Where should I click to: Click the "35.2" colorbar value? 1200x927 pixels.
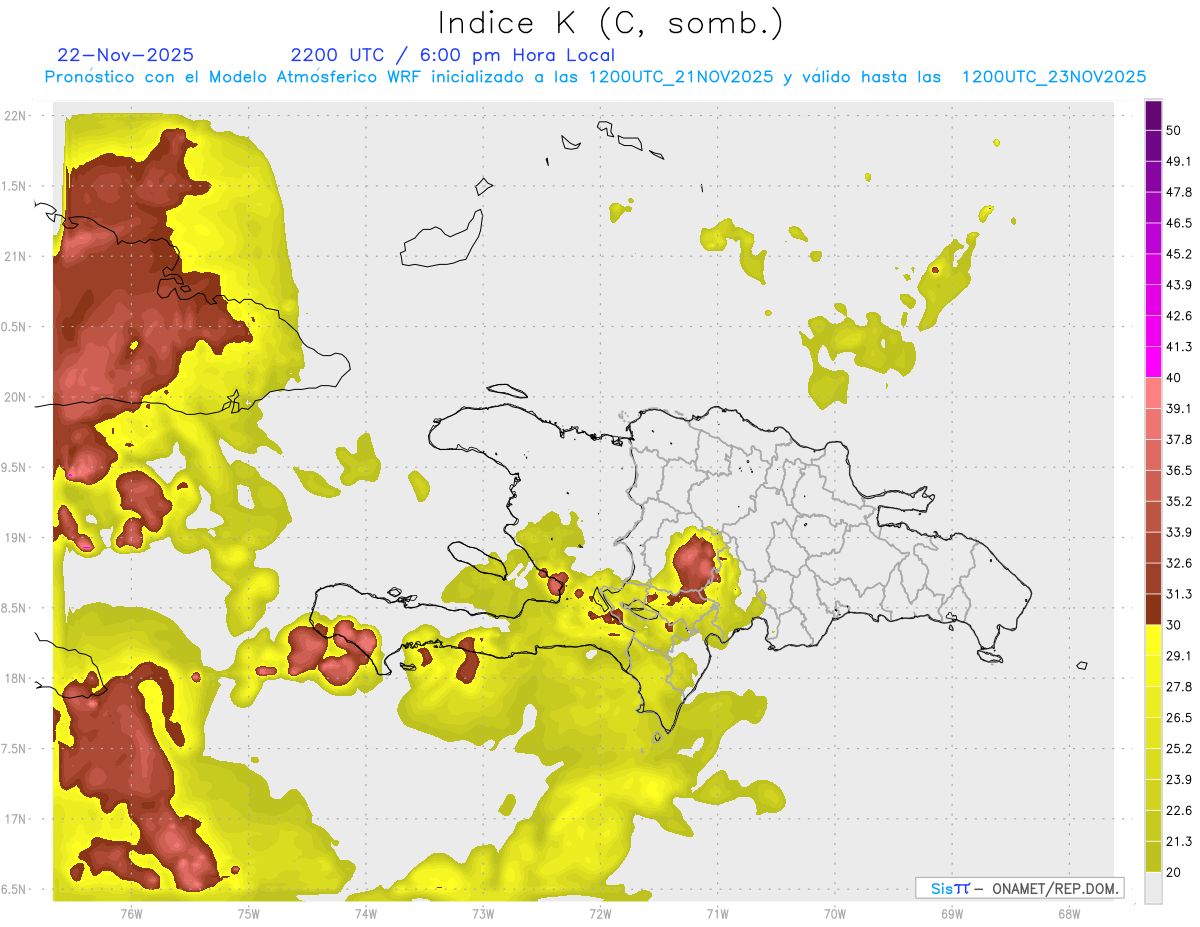coord(1179,502)
